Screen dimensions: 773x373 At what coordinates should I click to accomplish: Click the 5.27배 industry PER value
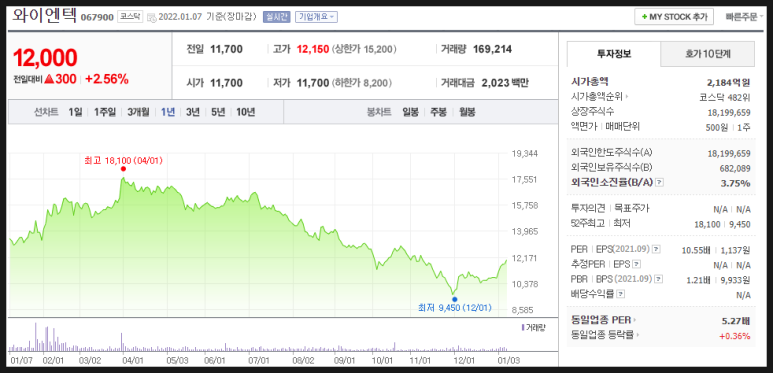point(736,321)
